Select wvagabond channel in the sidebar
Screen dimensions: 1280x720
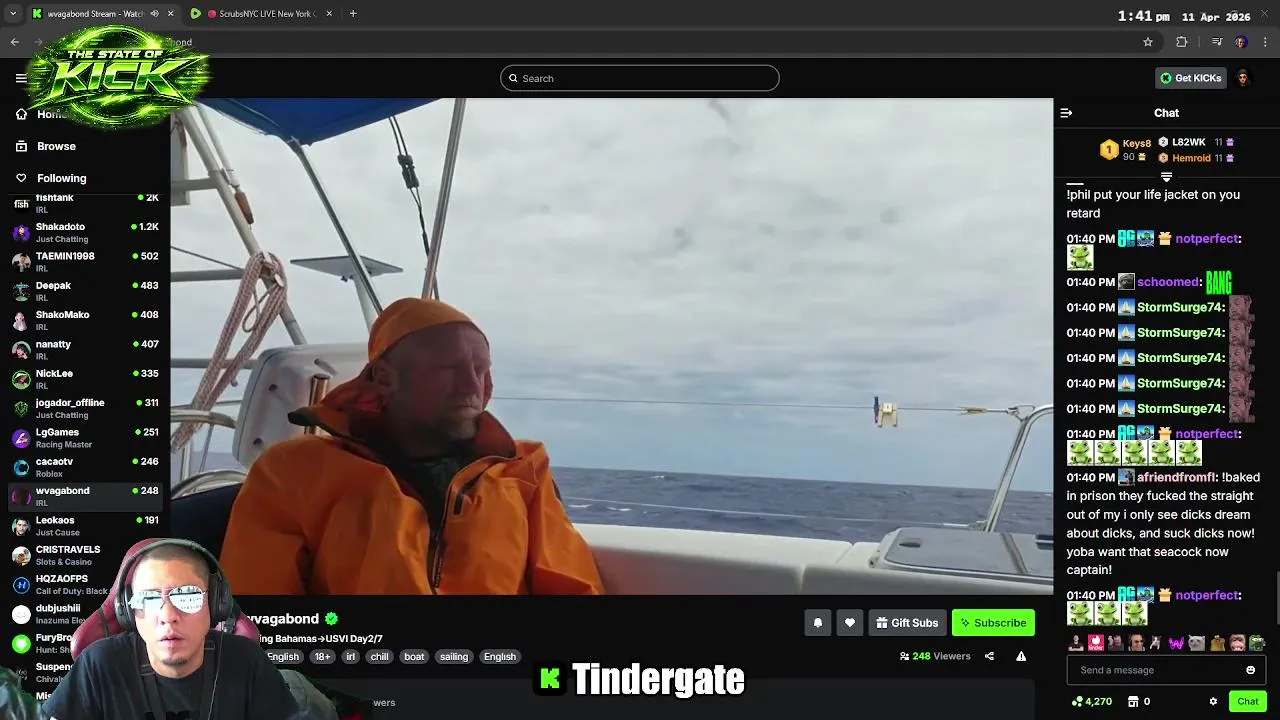pos(85,496)
